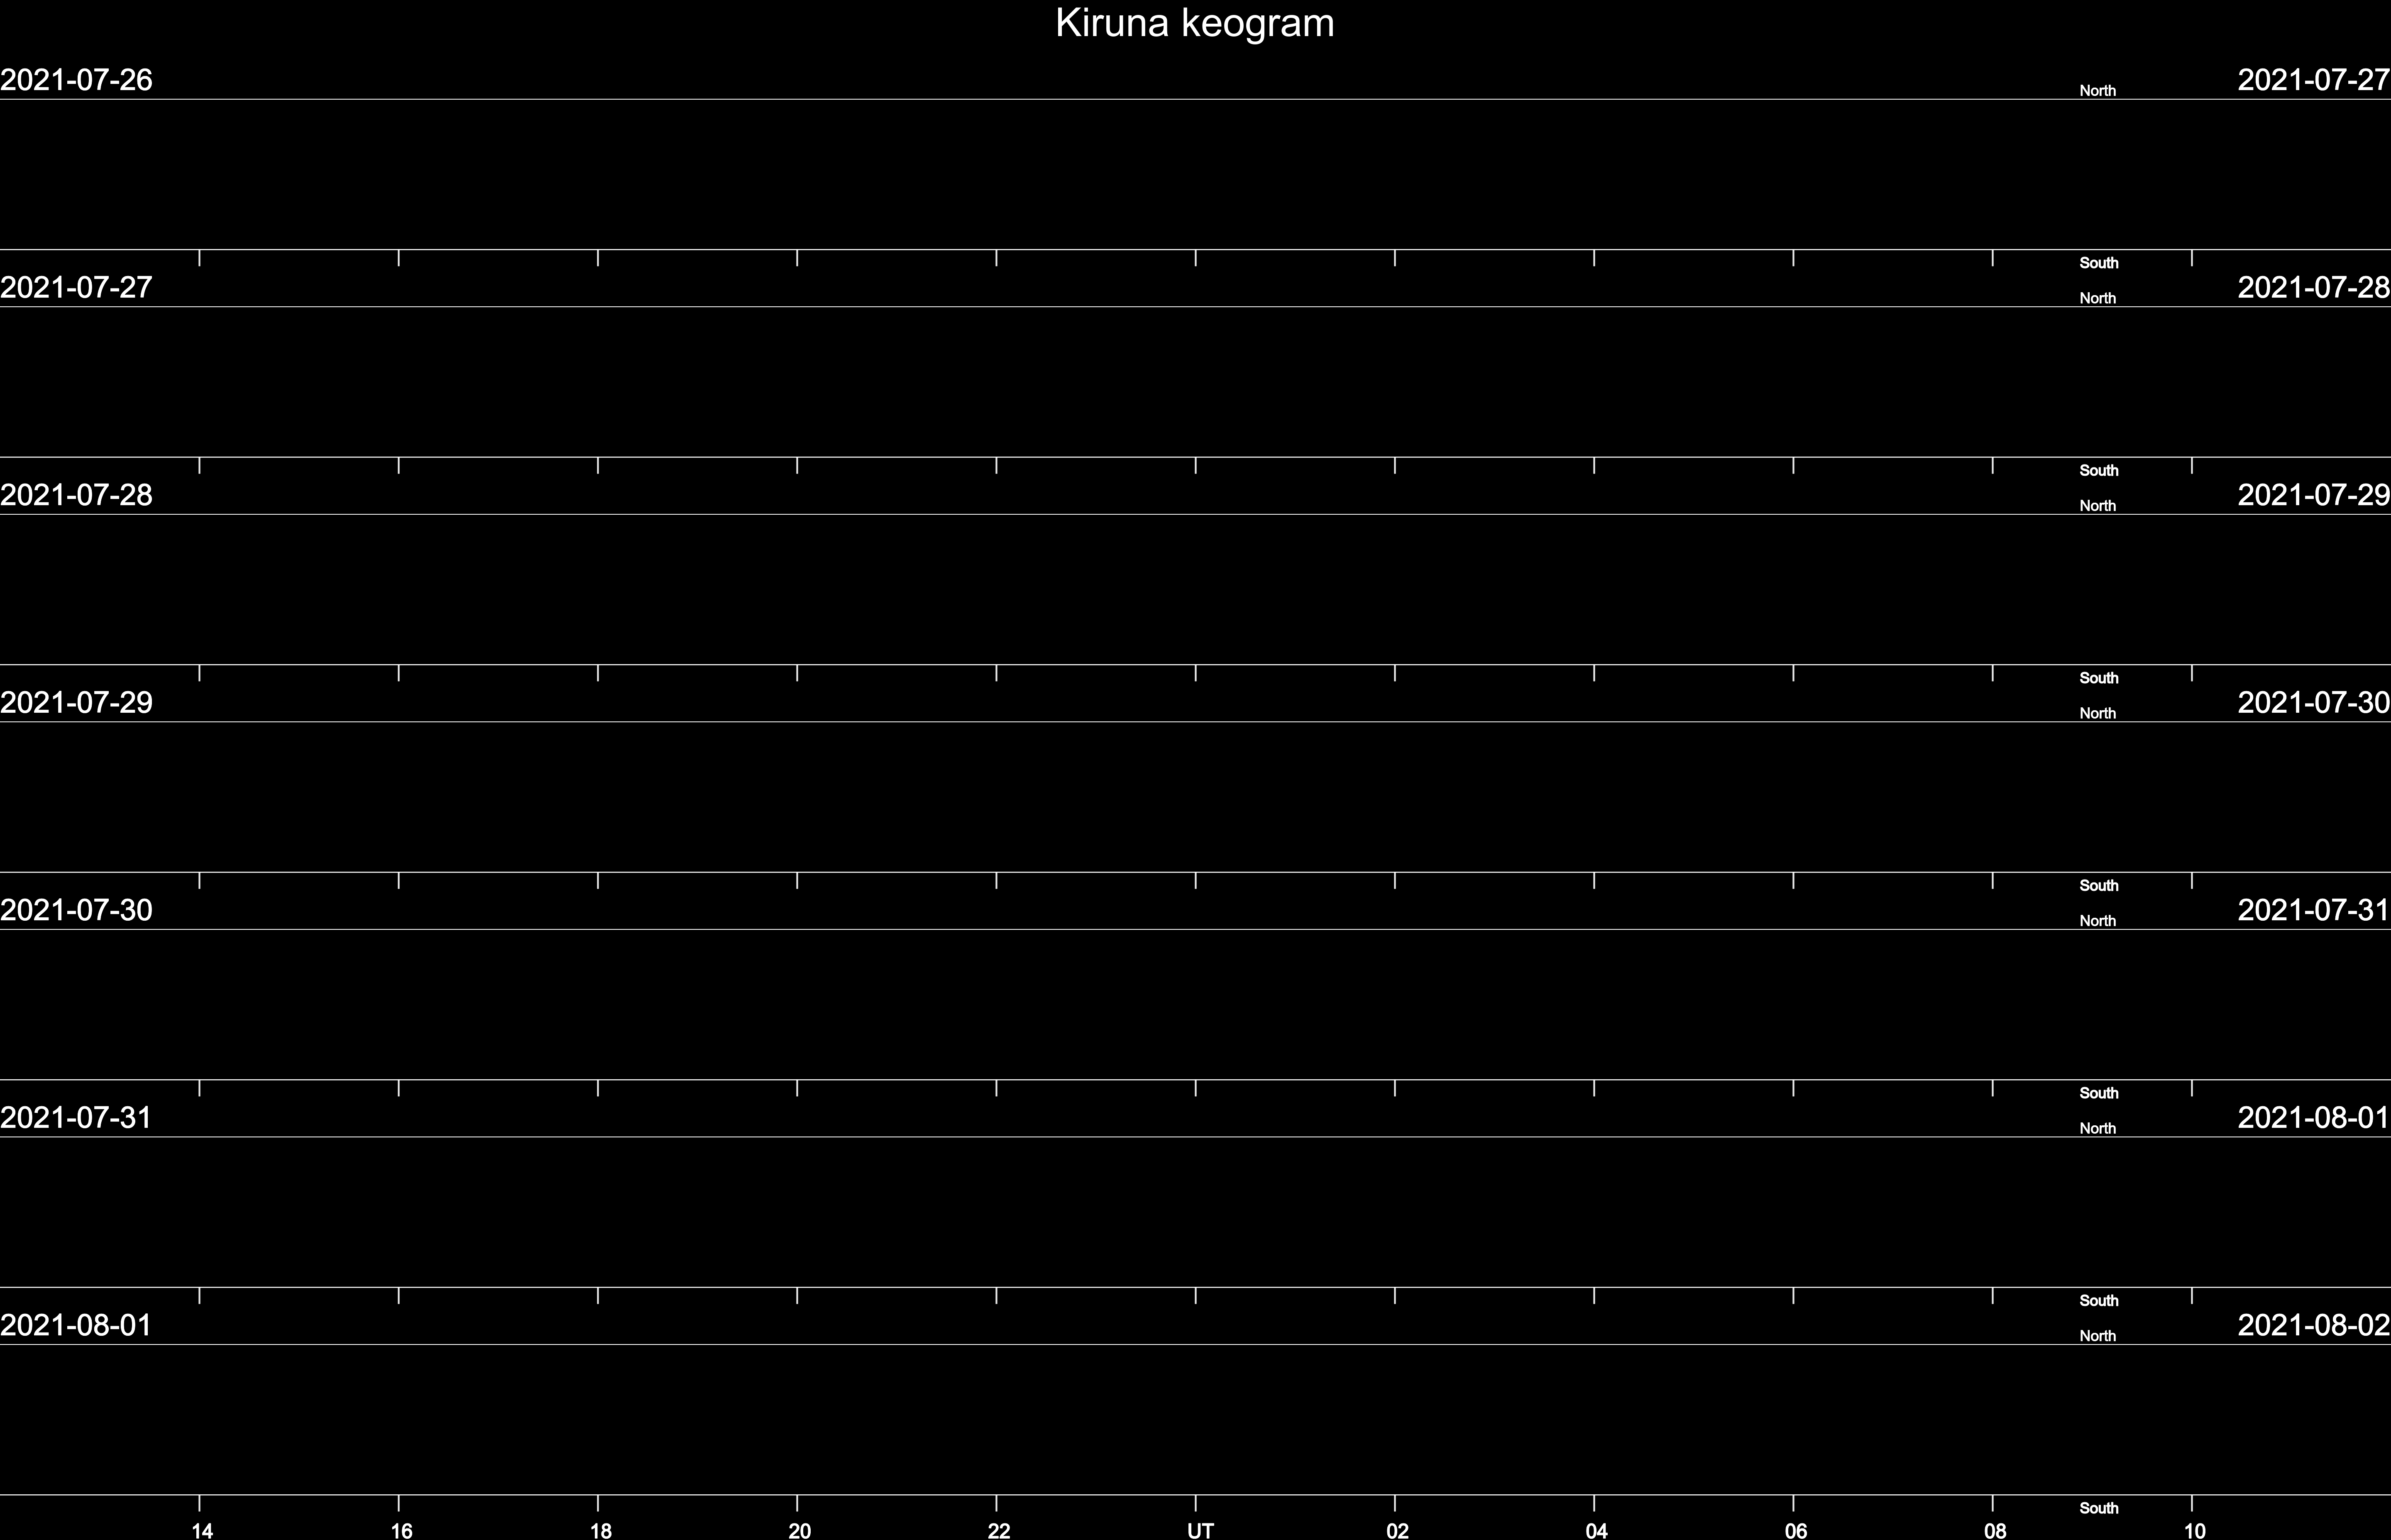Select the 2021-08-02 end date label
The height and width of the screenshot is (1540, 2391).
tap(2314, 1325)
